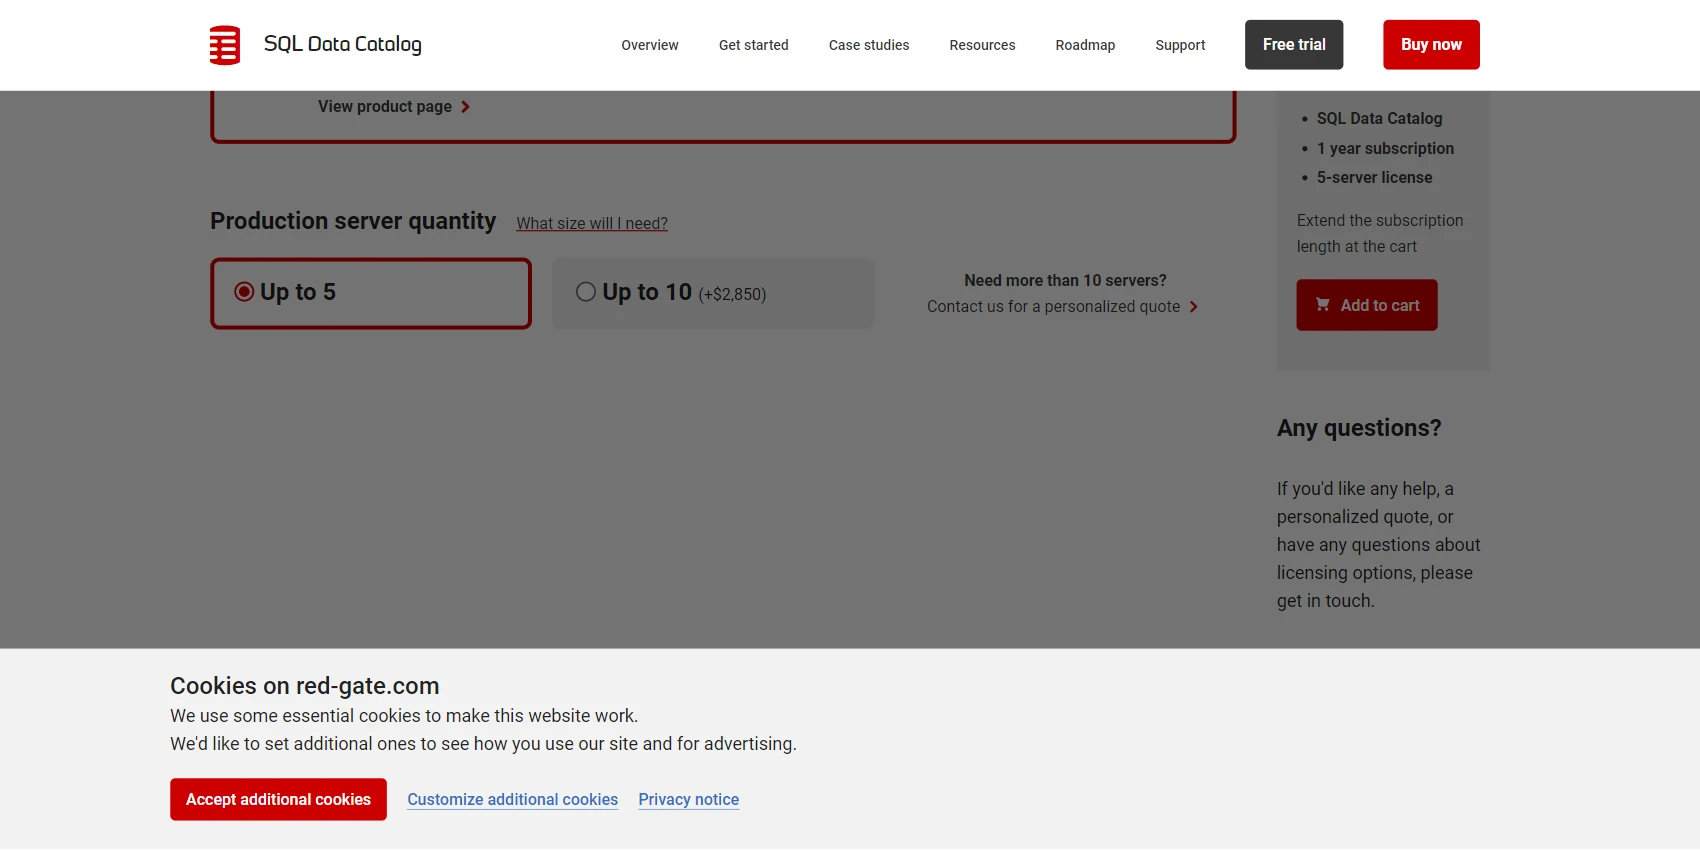Open the Privacy notice link

(689, 799)
